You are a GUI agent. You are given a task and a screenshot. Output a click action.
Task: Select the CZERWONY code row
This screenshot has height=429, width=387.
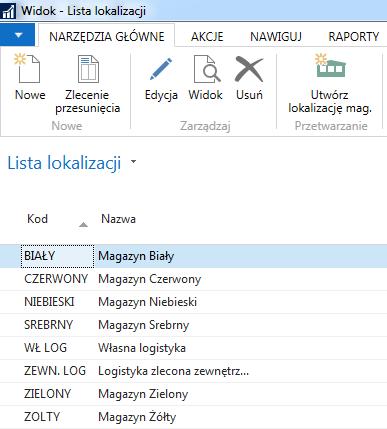57,279
